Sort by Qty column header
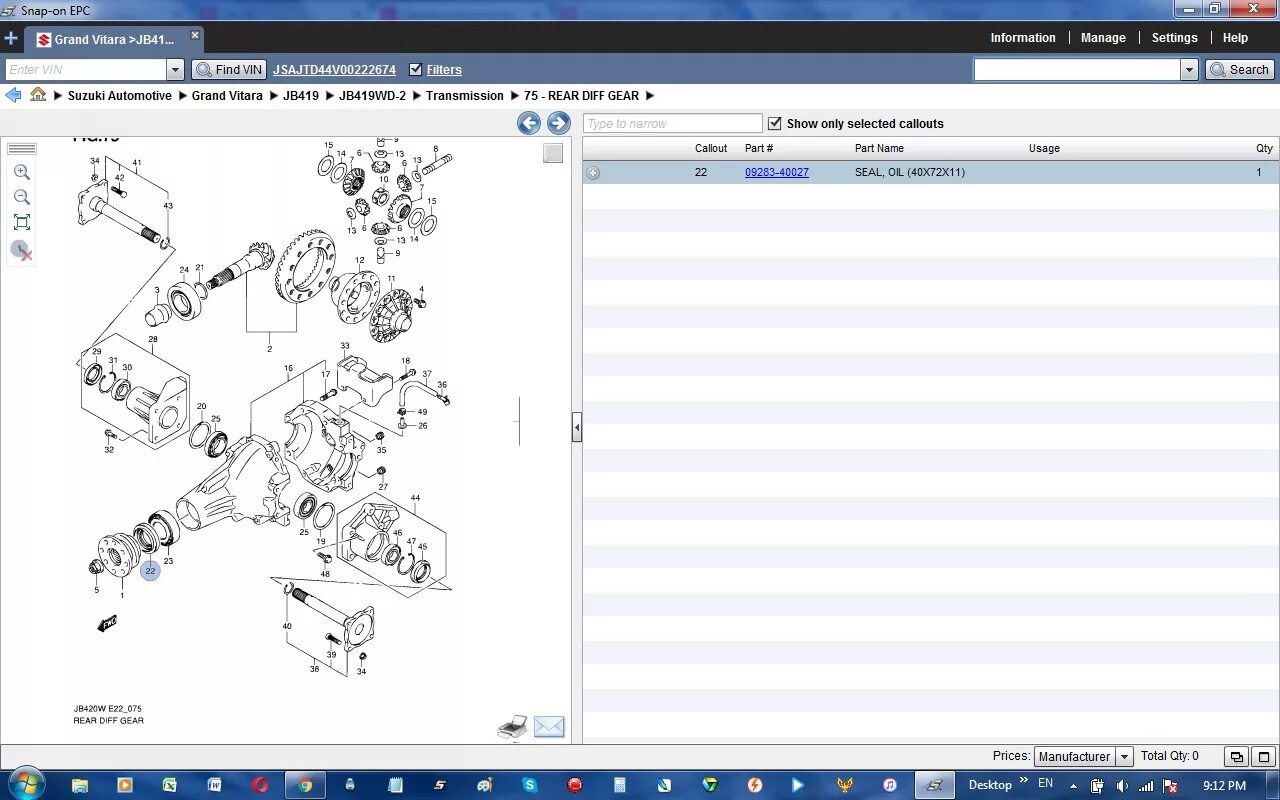1280x800 pixels. tap(1264, 148)
